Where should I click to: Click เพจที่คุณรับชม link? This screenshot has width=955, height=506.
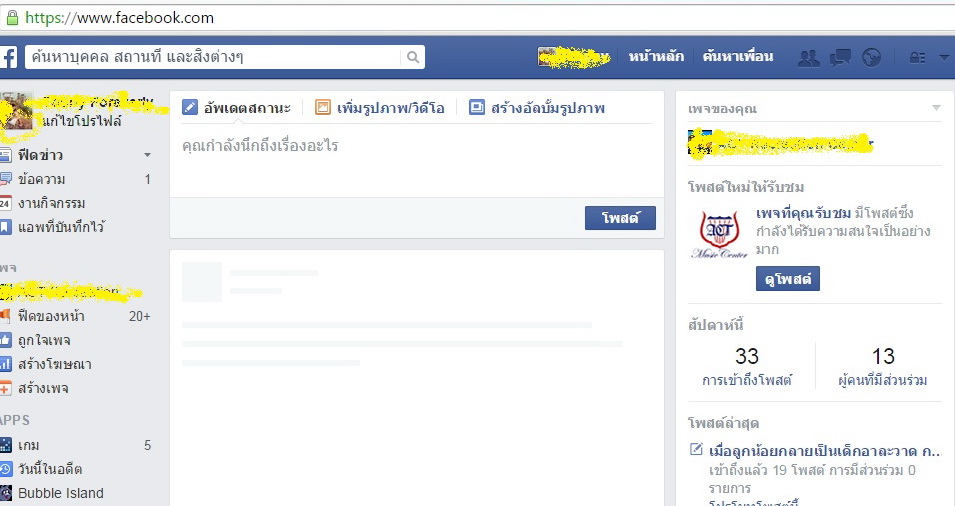[803, 213]
